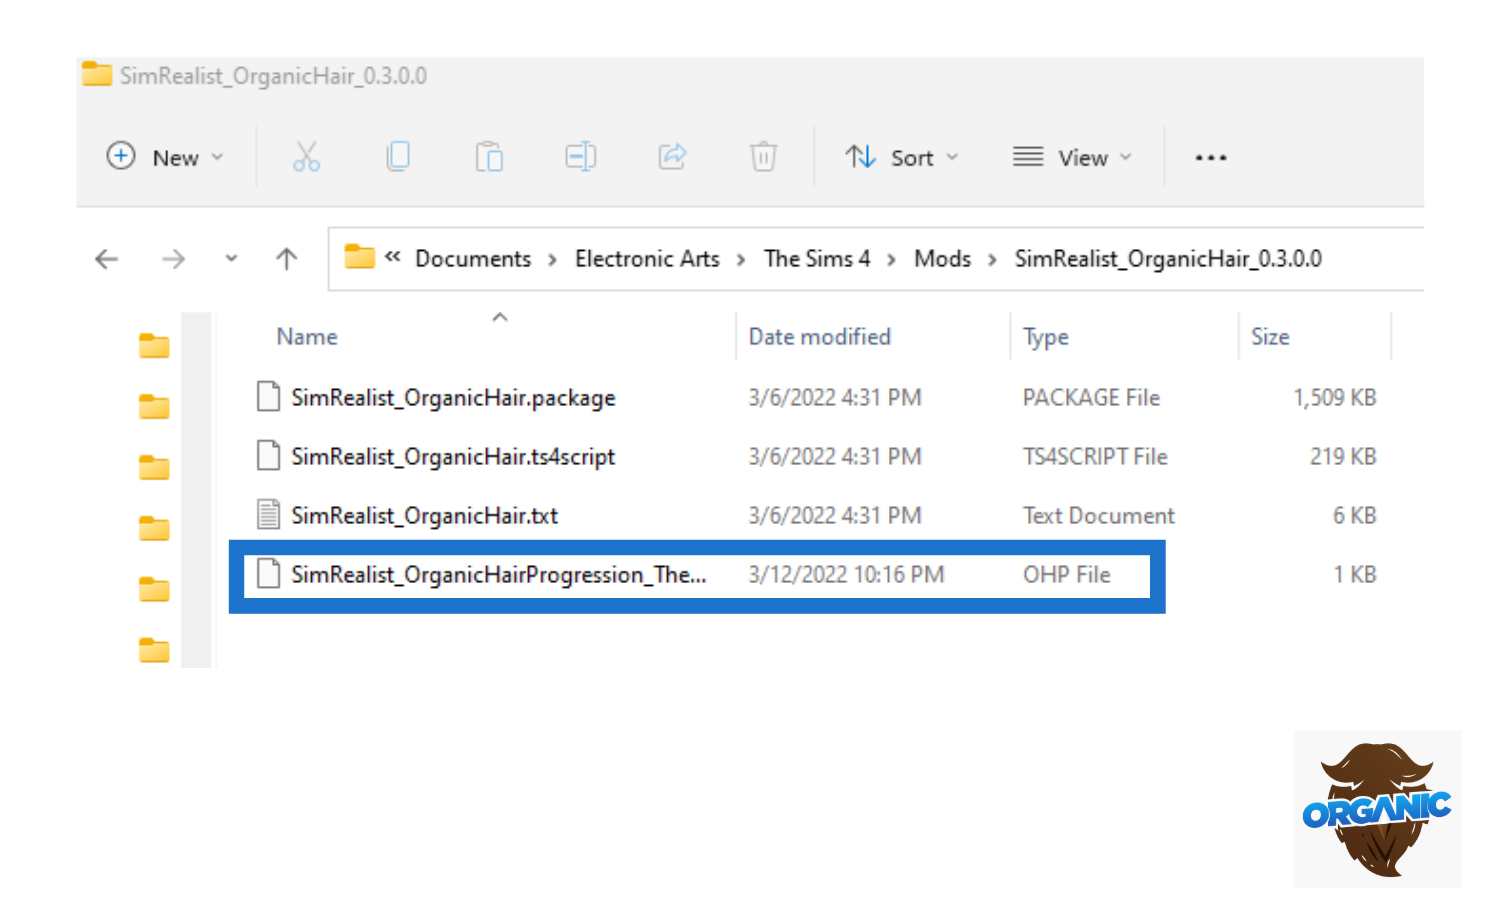Click the TS4SCRIPT File type cell
1500x900 pixels.
click(x=1095, y=457)
